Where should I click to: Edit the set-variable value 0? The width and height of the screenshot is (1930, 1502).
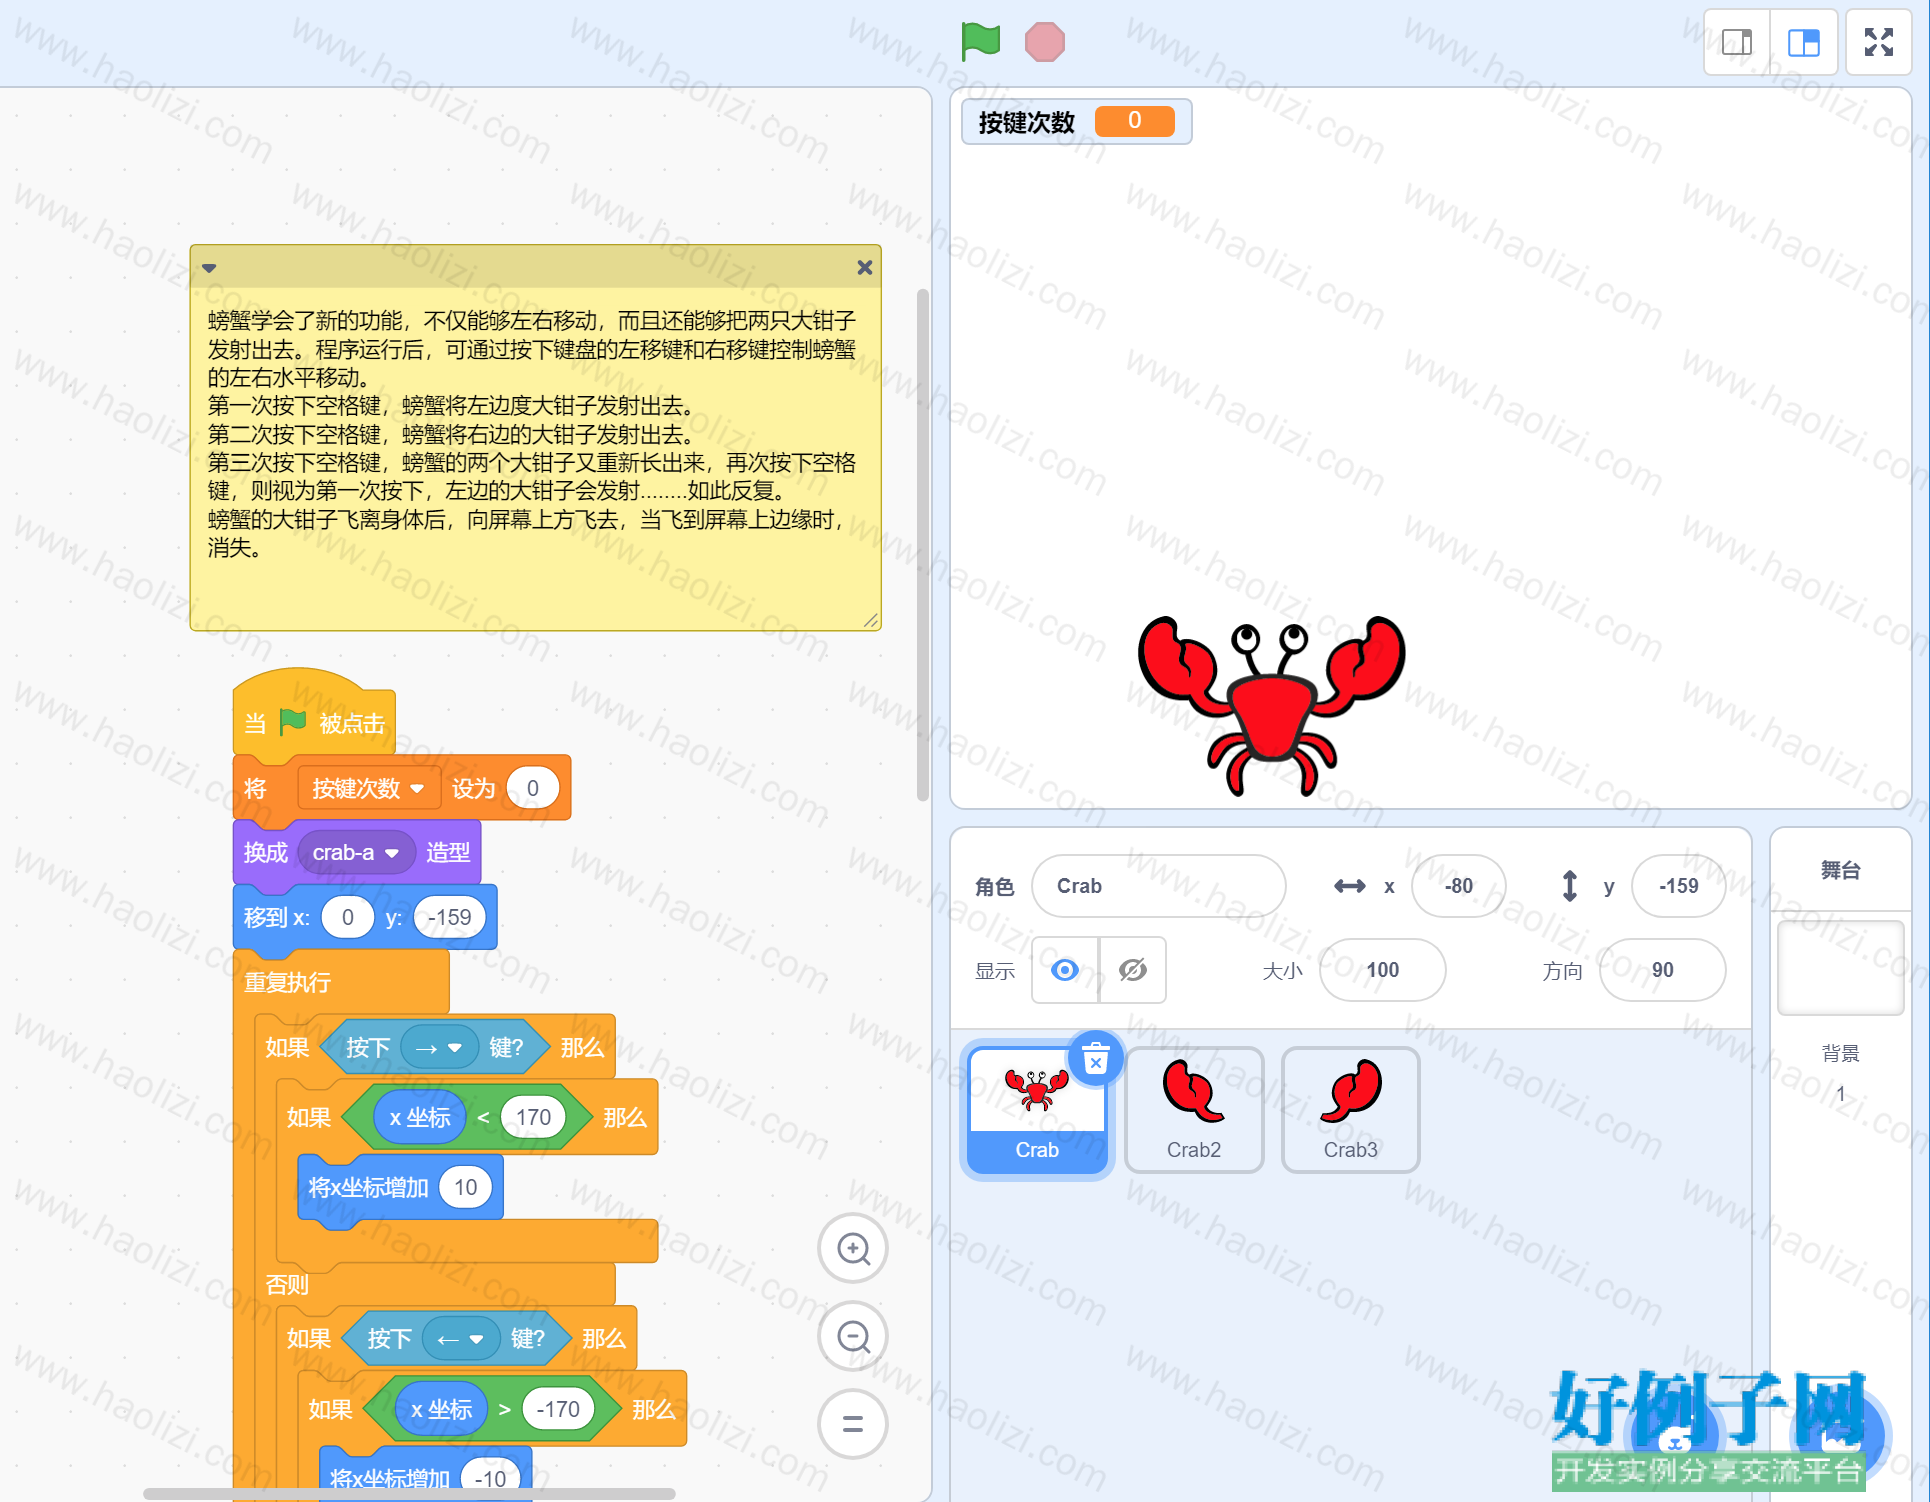tap(533, 789)
